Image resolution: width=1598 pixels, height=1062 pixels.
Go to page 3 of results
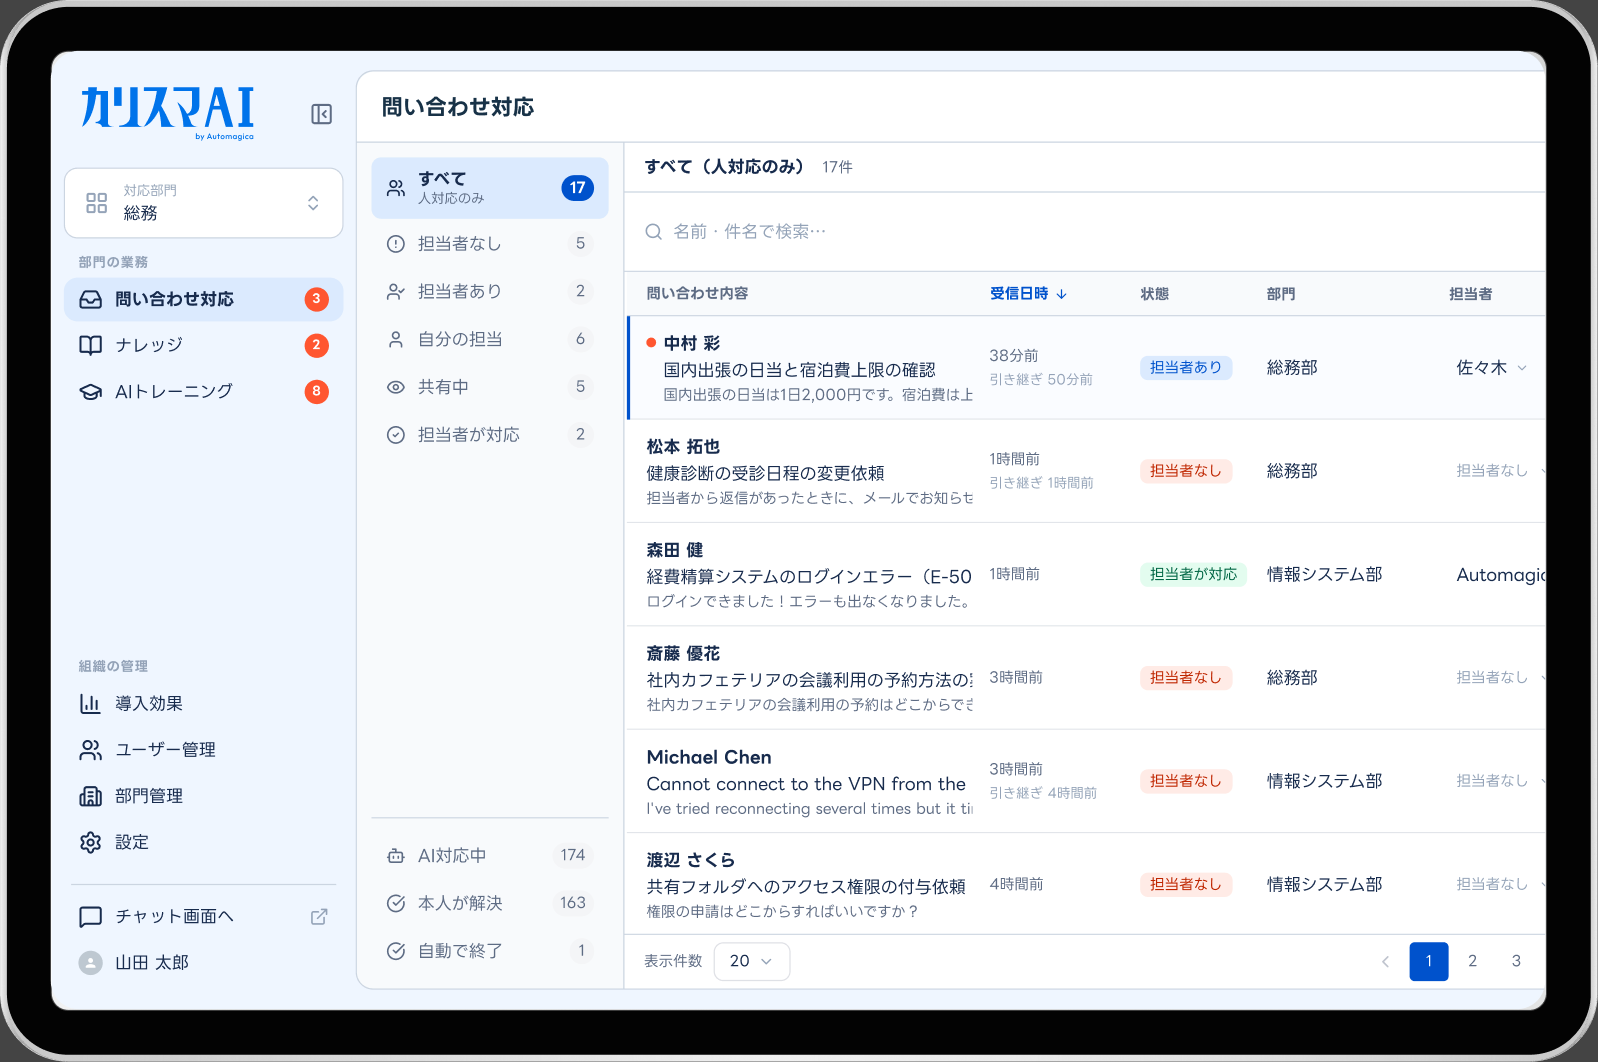point(1516,961)
